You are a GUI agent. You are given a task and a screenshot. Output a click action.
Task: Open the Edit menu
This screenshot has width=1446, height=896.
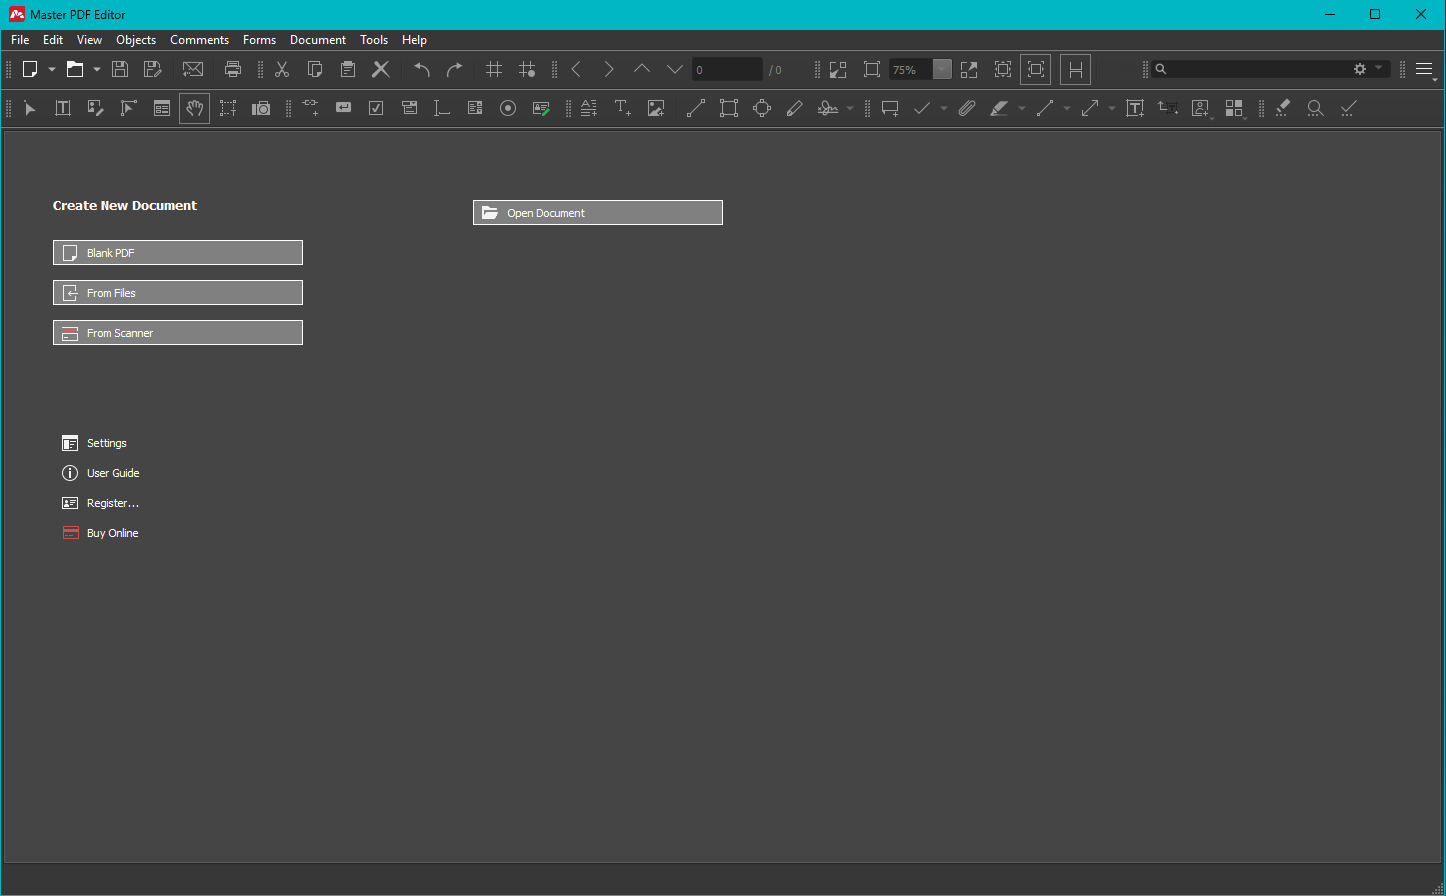pos(53,40)
